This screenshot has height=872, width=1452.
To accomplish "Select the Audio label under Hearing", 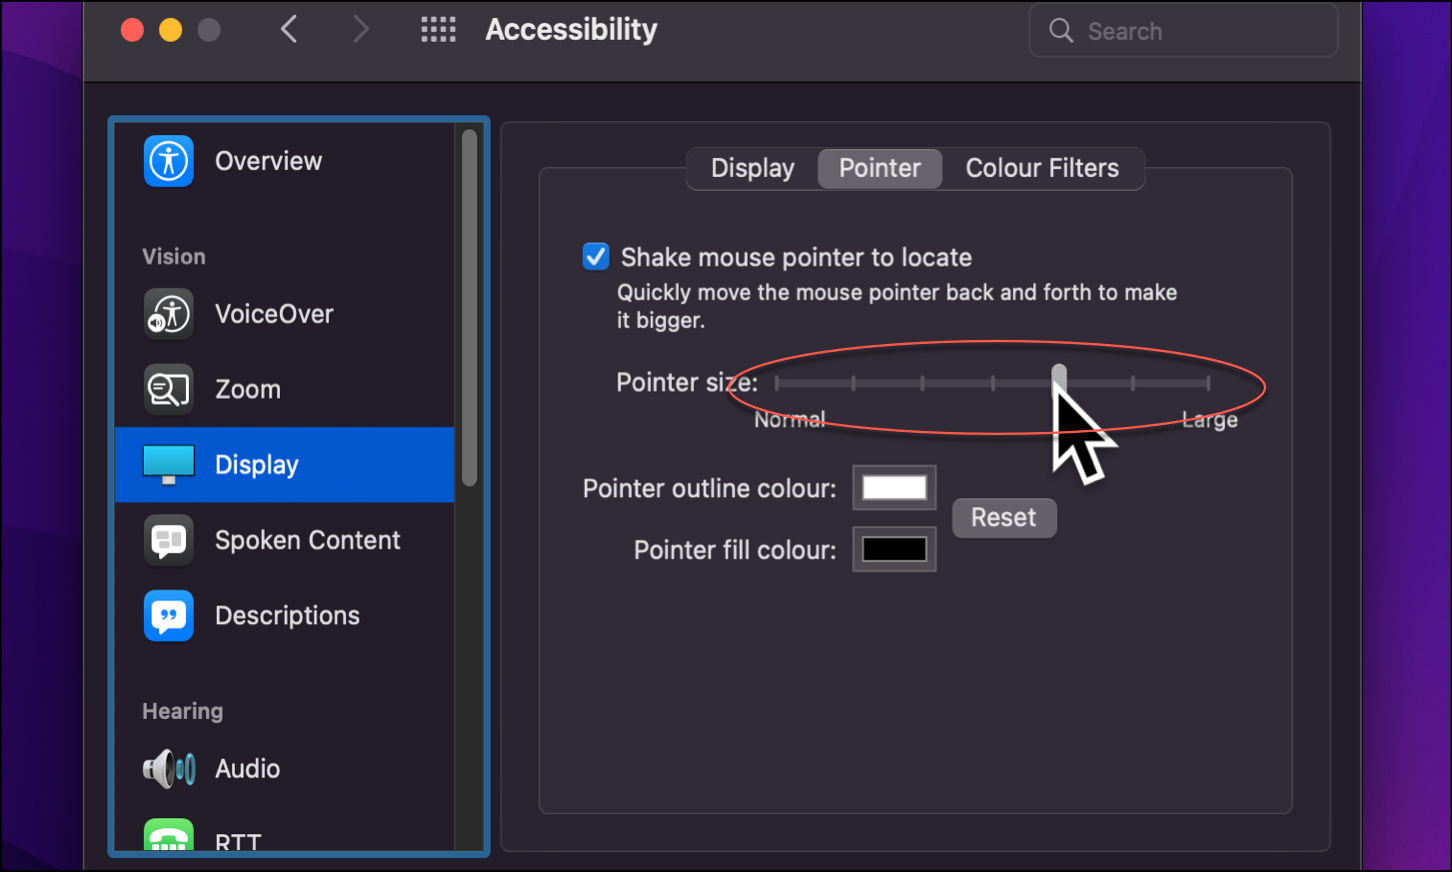I will coord(247,768).
